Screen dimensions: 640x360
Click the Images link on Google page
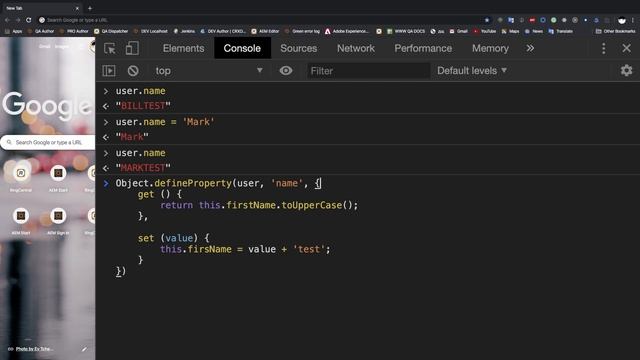pyautogui.click(x=62, y=47)
